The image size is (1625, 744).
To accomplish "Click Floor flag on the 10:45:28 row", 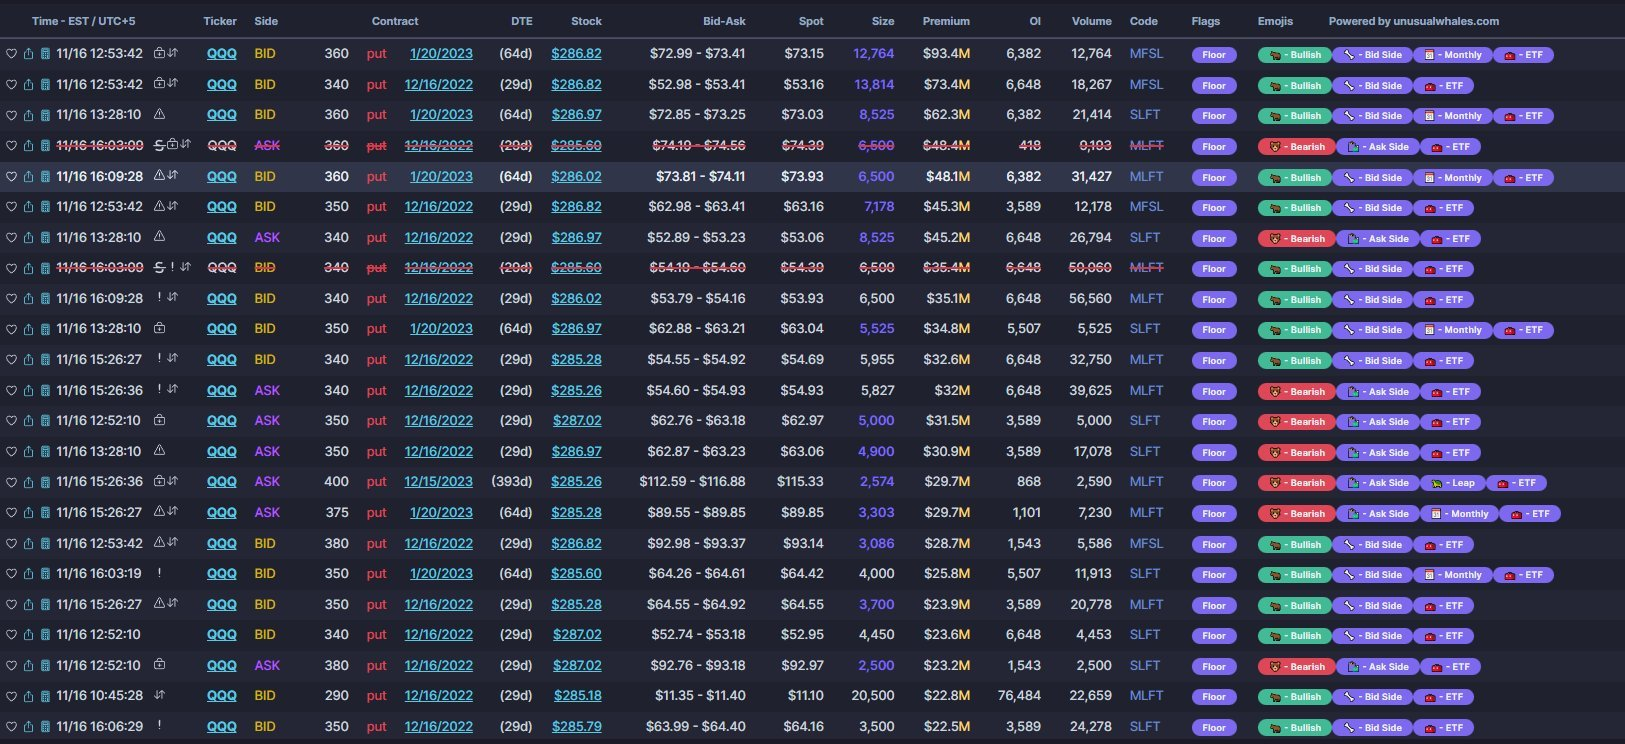I will (x=1214, y=697).
